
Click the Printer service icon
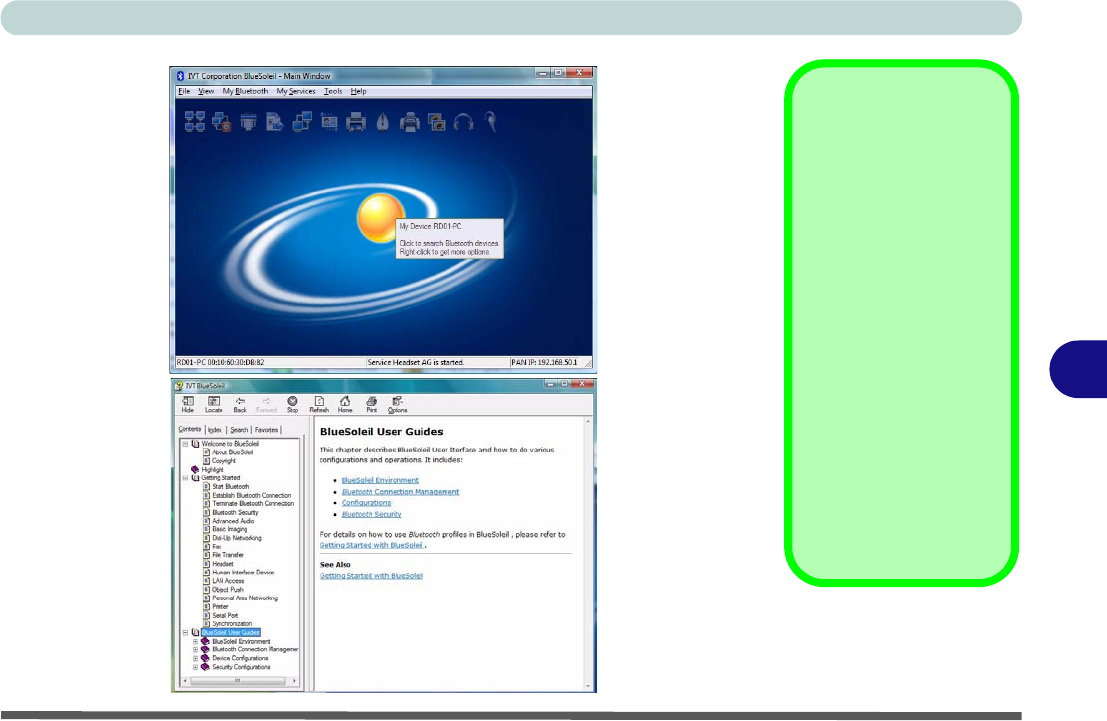point(356,121)
